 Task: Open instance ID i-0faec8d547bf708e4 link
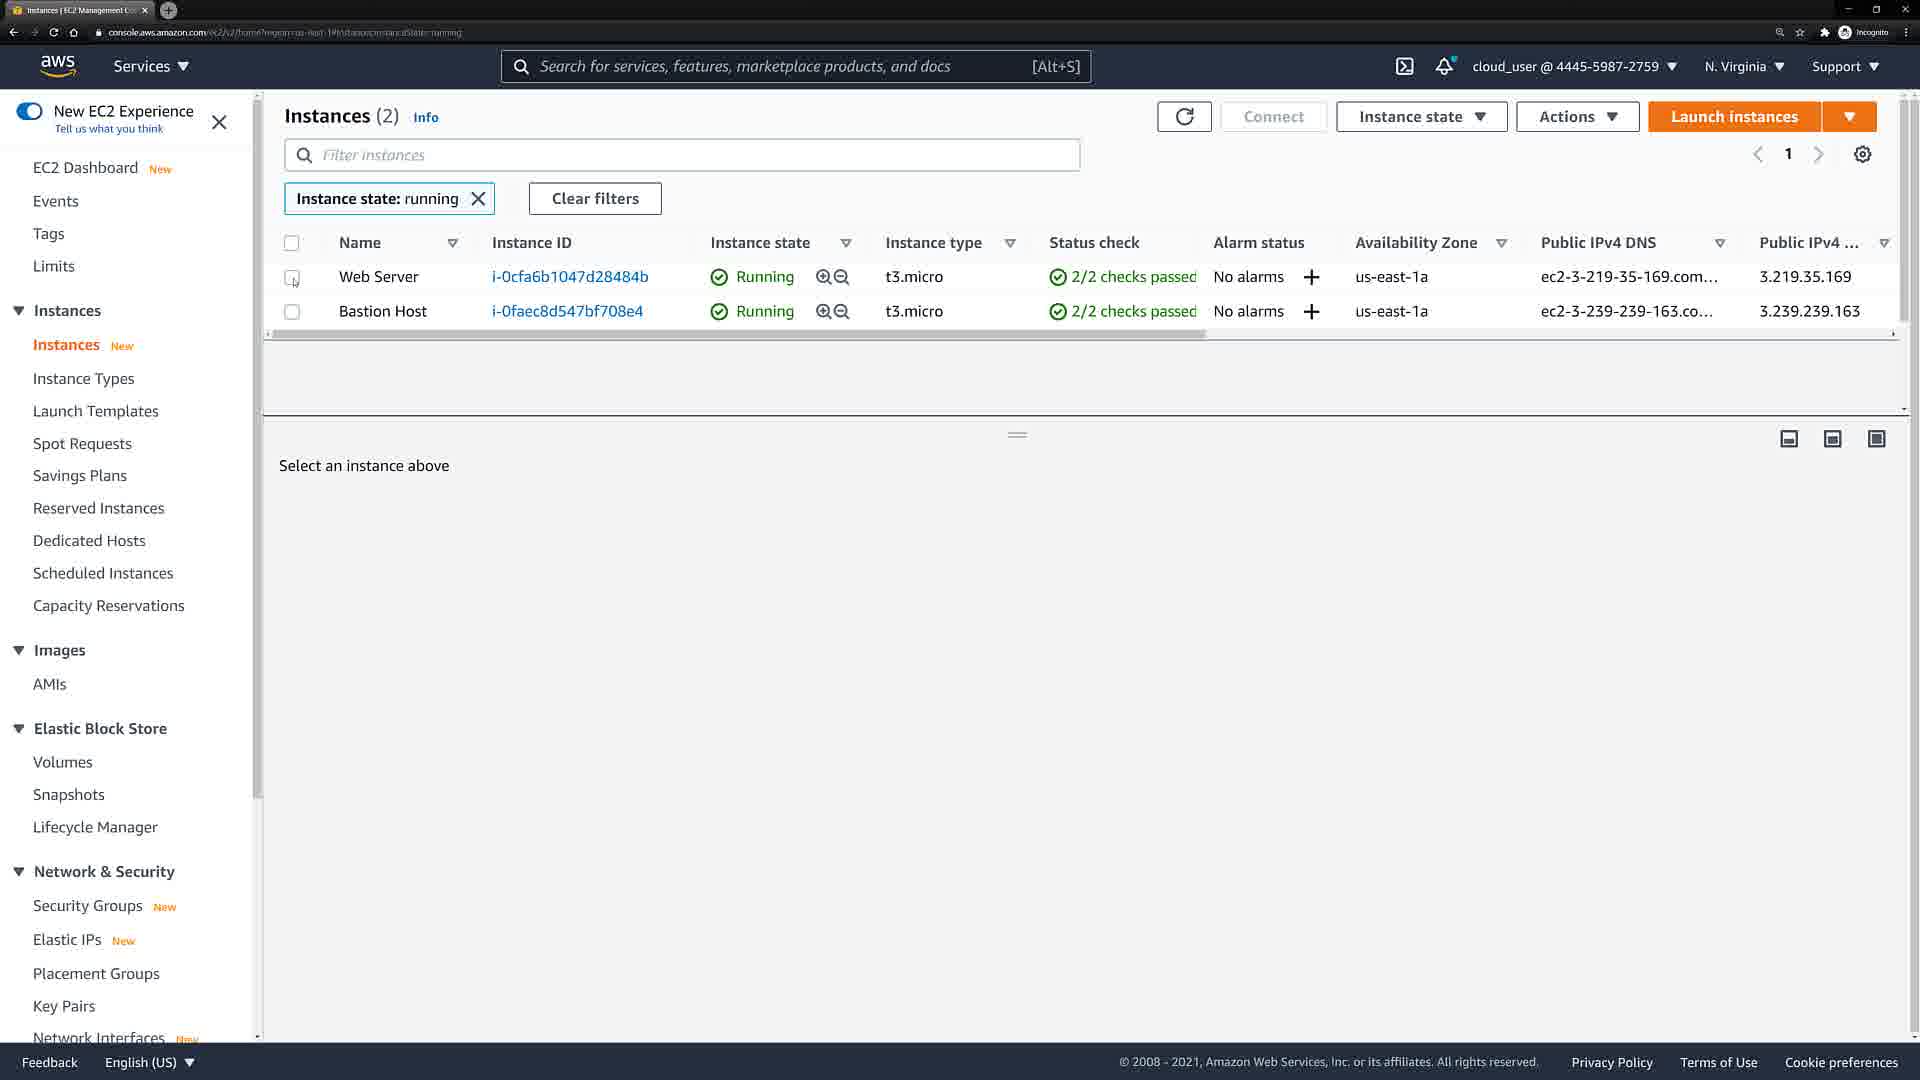(567, 311)
